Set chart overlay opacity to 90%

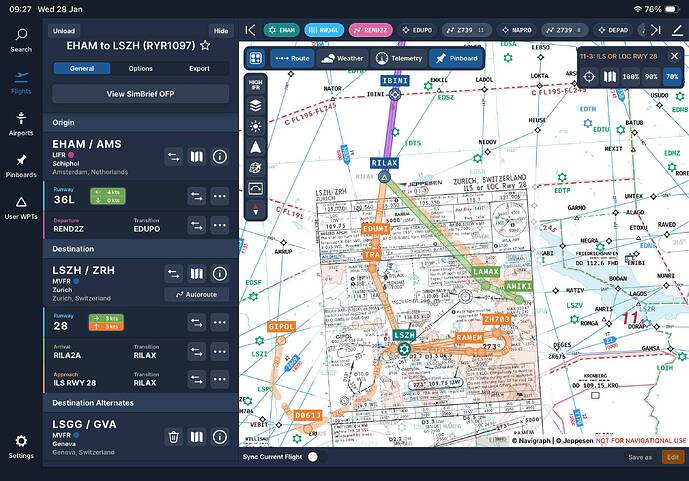(651, 76)
